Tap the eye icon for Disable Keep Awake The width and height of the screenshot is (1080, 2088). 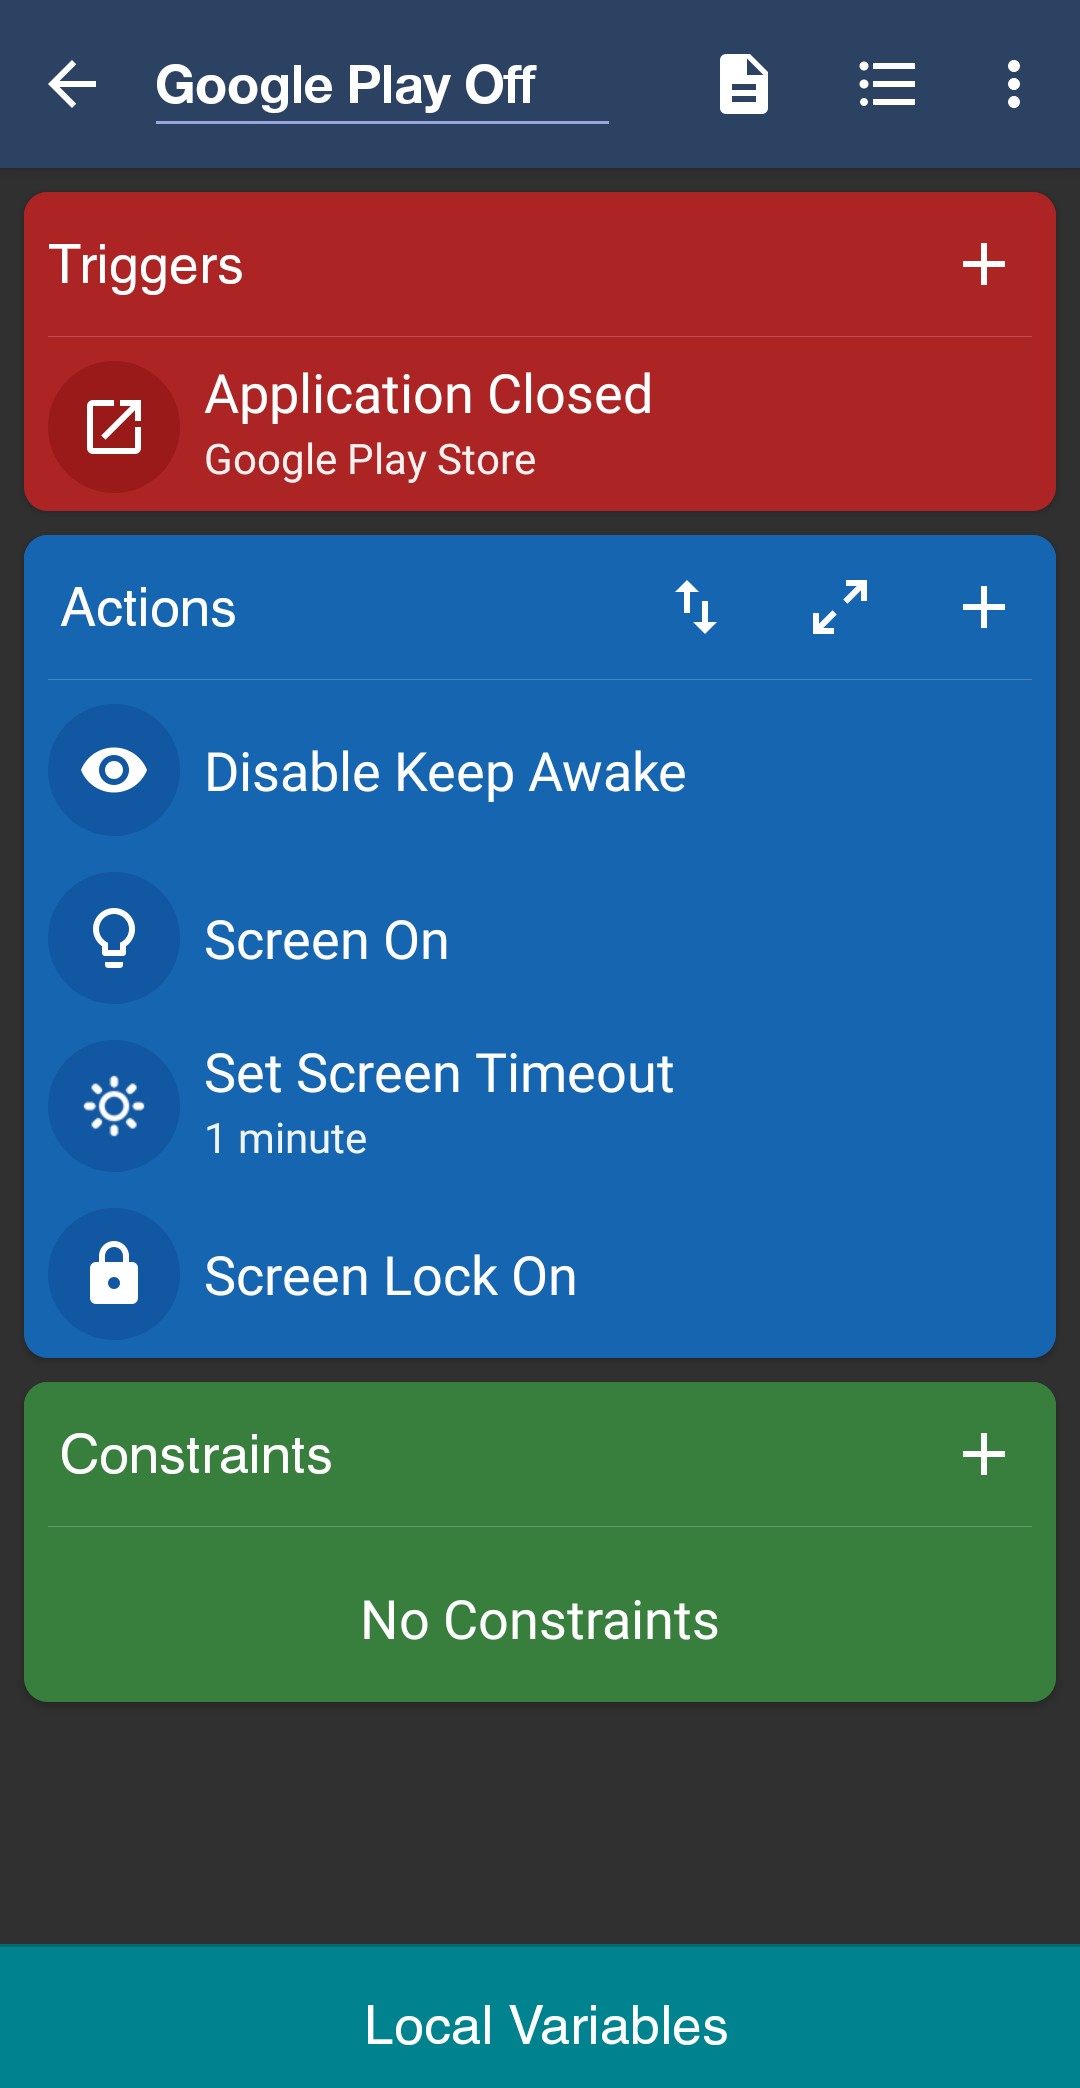pos(114,770)
